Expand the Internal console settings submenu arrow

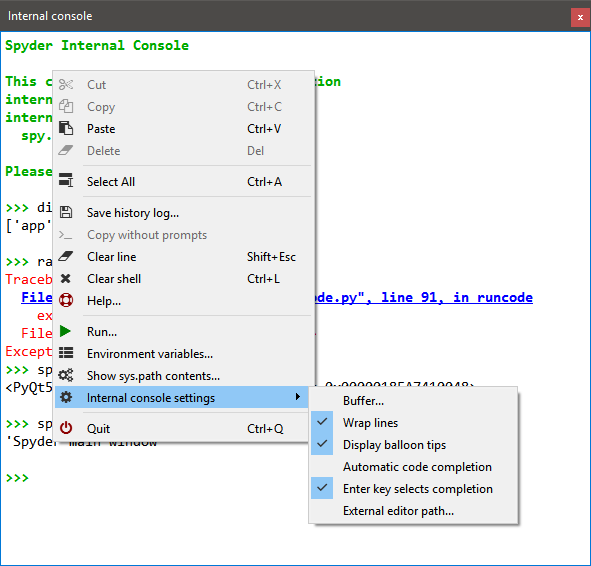tap(298, 396)
